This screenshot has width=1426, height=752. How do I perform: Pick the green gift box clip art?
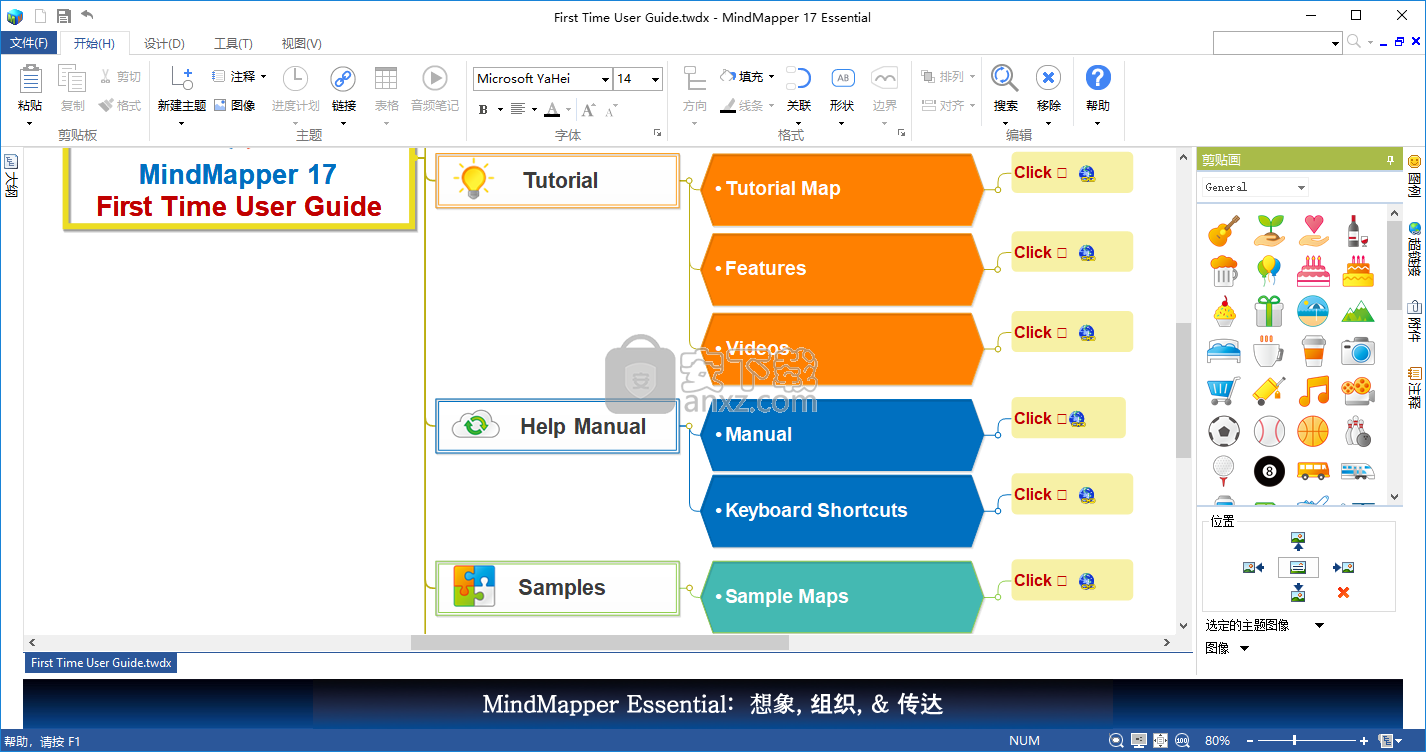coord(1269,311)
